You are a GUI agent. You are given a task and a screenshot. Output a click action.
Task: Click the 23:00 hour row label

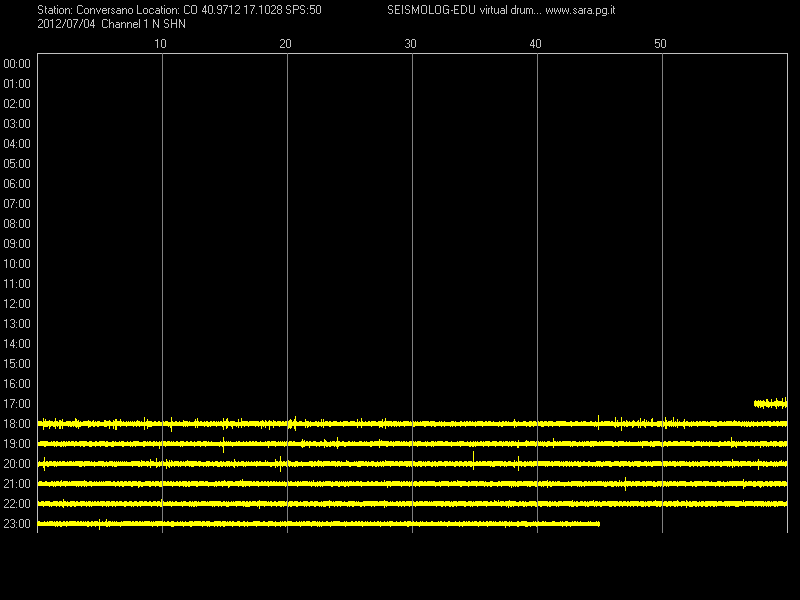click(x=17, y=523)
